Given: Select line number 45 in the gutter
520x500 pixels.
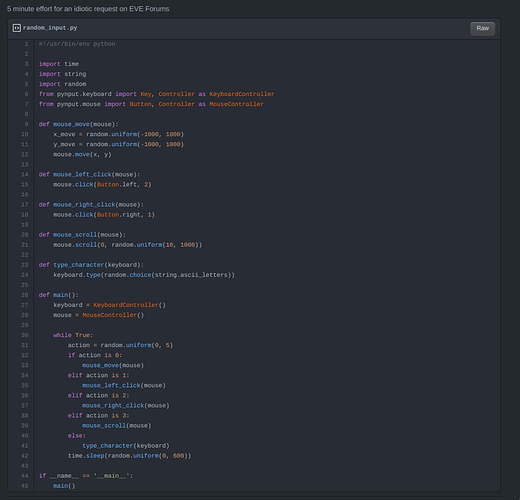Looking at the screenshot, I should [x=25, y=486].
